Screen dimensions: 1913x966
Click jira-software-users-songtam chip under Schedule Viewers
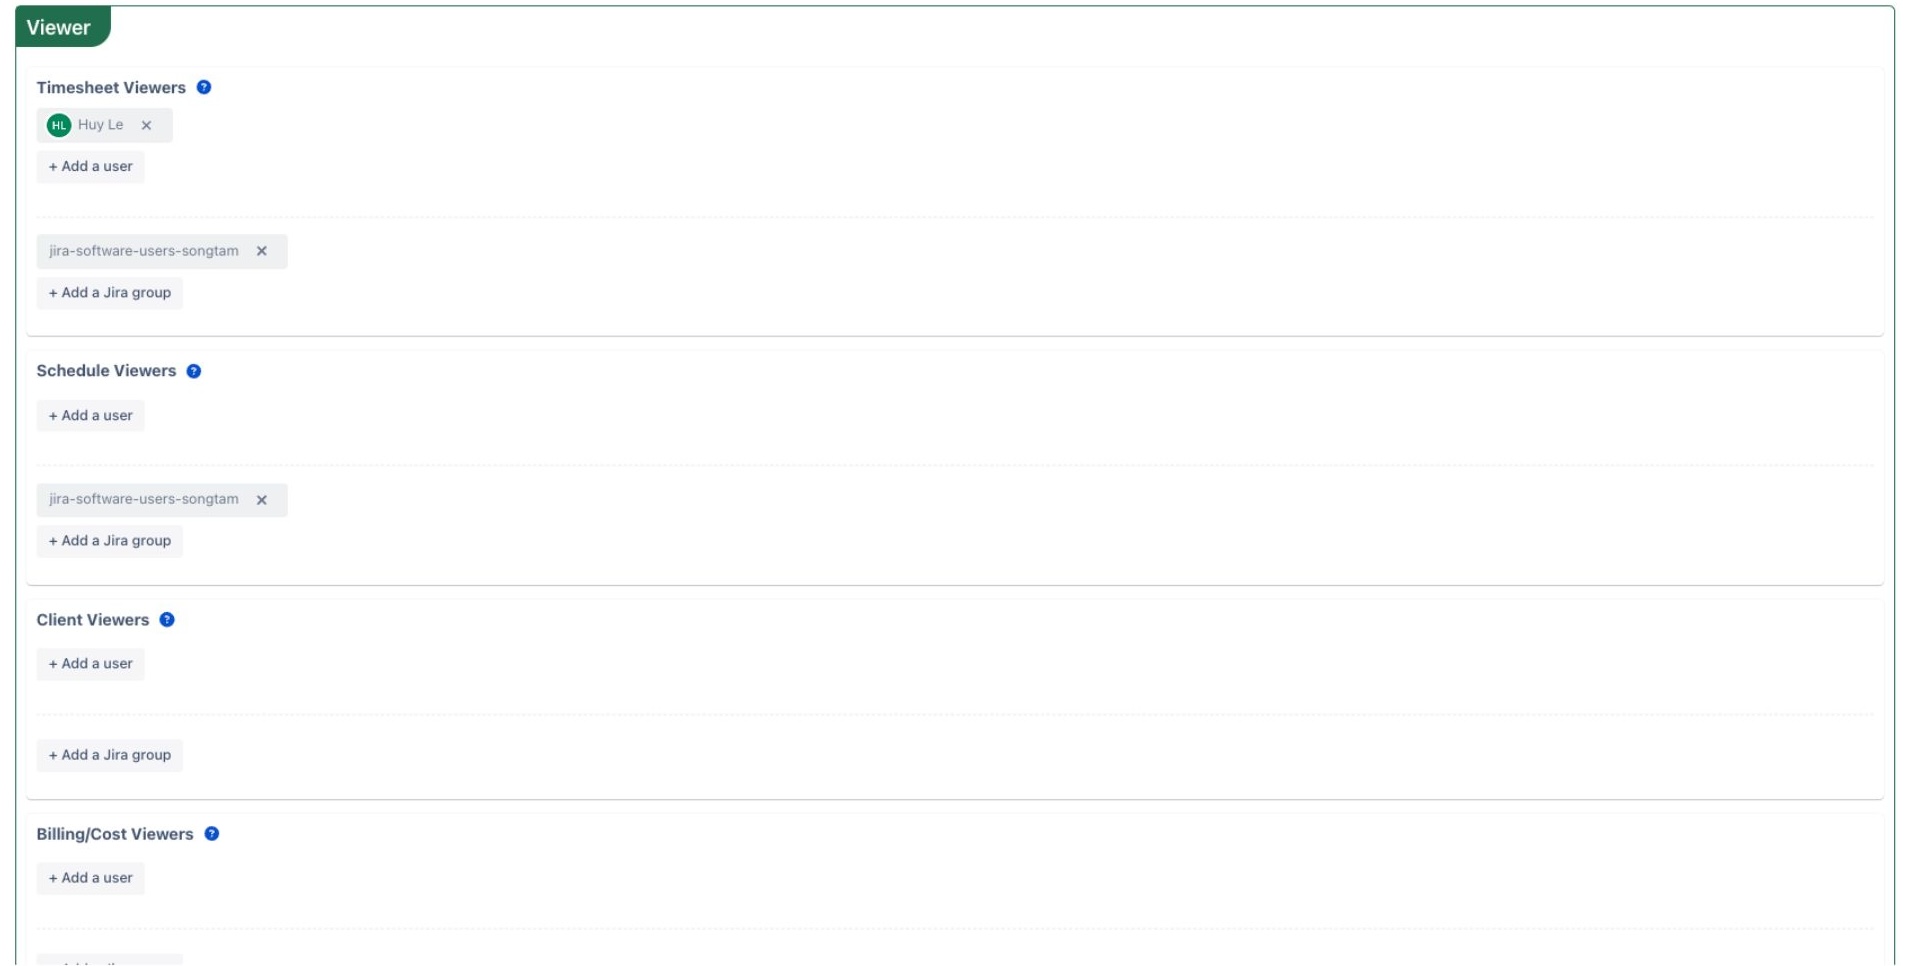[x=144, y=499]
